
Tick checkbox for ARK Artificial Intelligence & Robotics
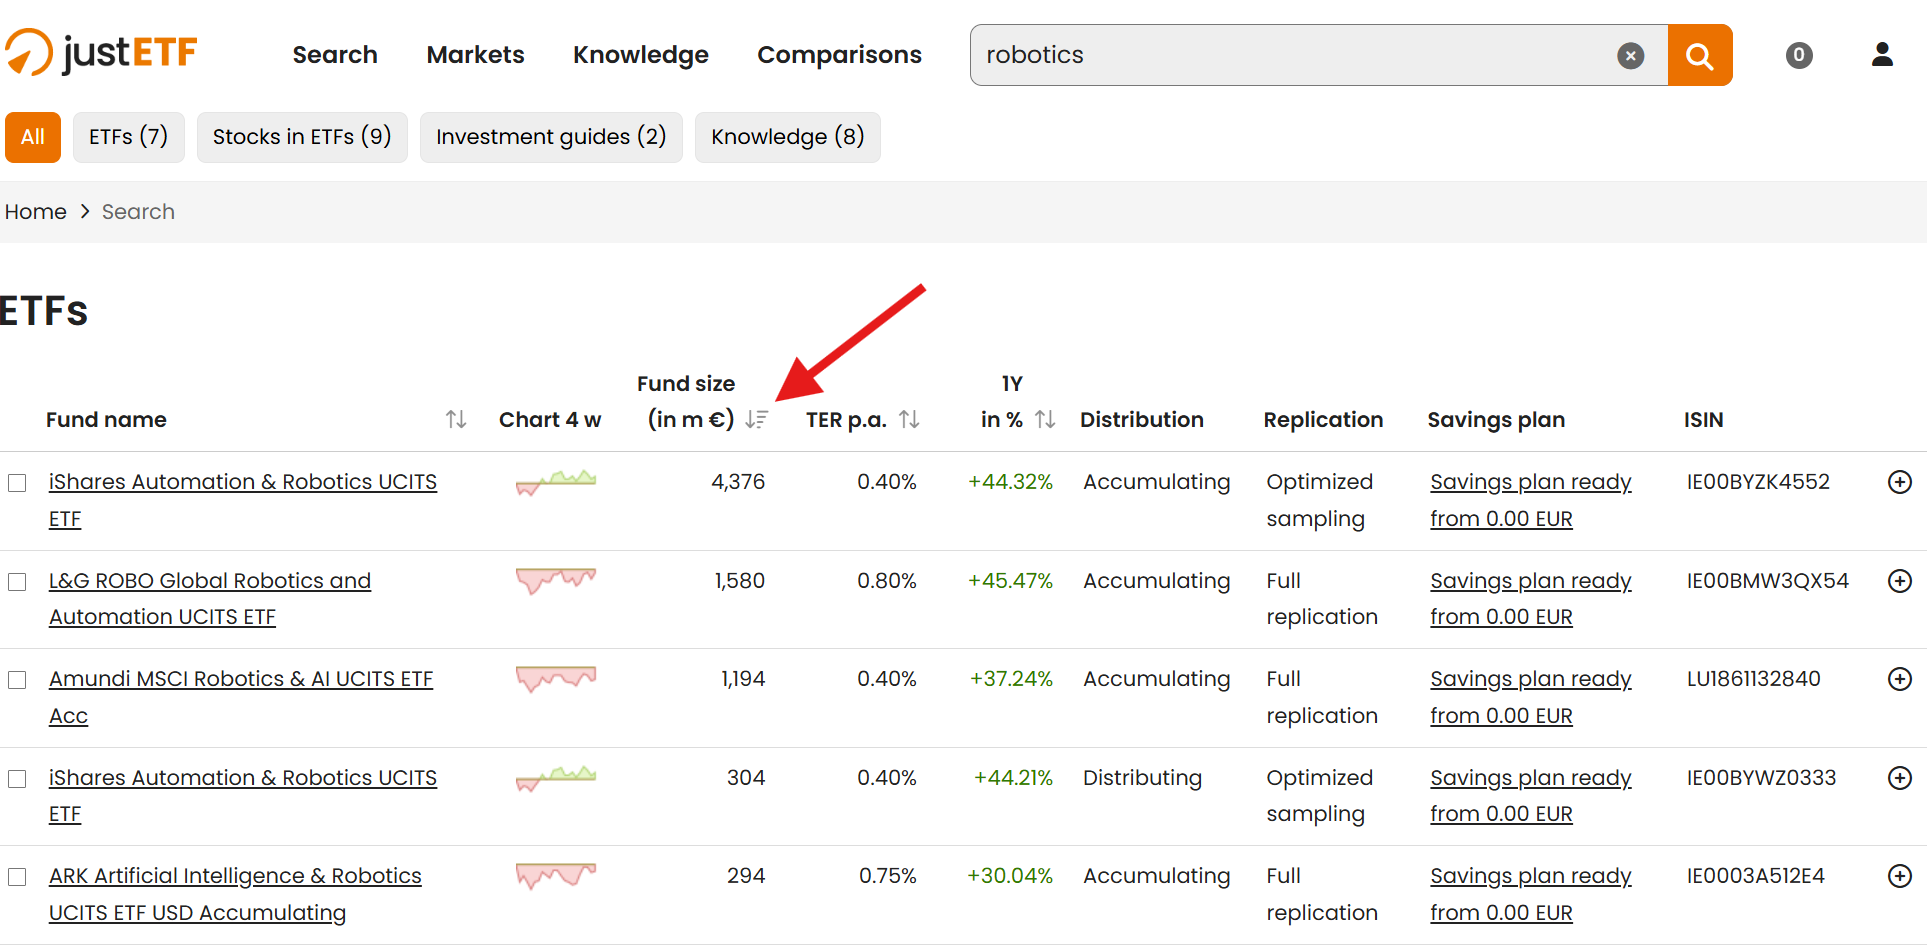[17, 877]
